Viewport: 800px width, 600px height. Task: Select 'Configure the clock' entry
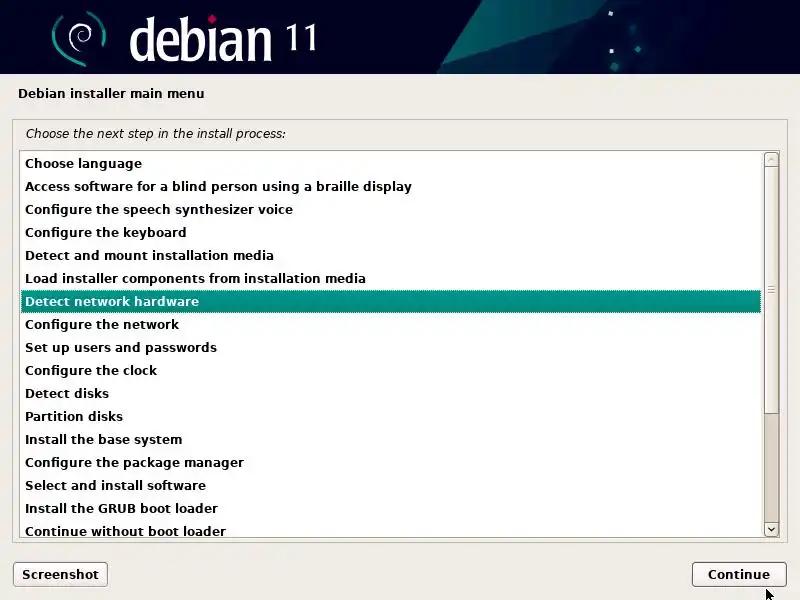pos(391,370)
